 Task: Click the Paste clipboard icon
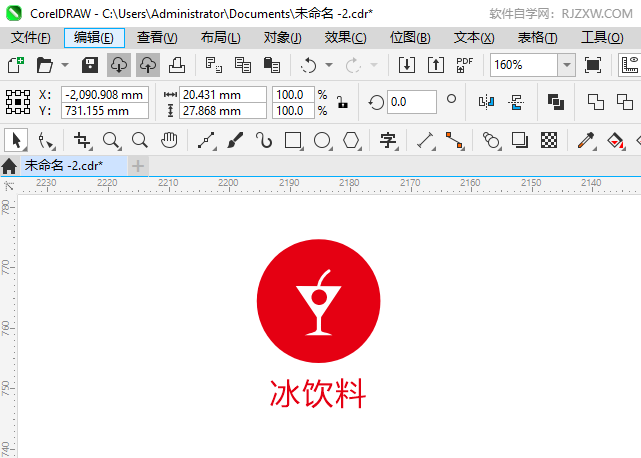272,65
